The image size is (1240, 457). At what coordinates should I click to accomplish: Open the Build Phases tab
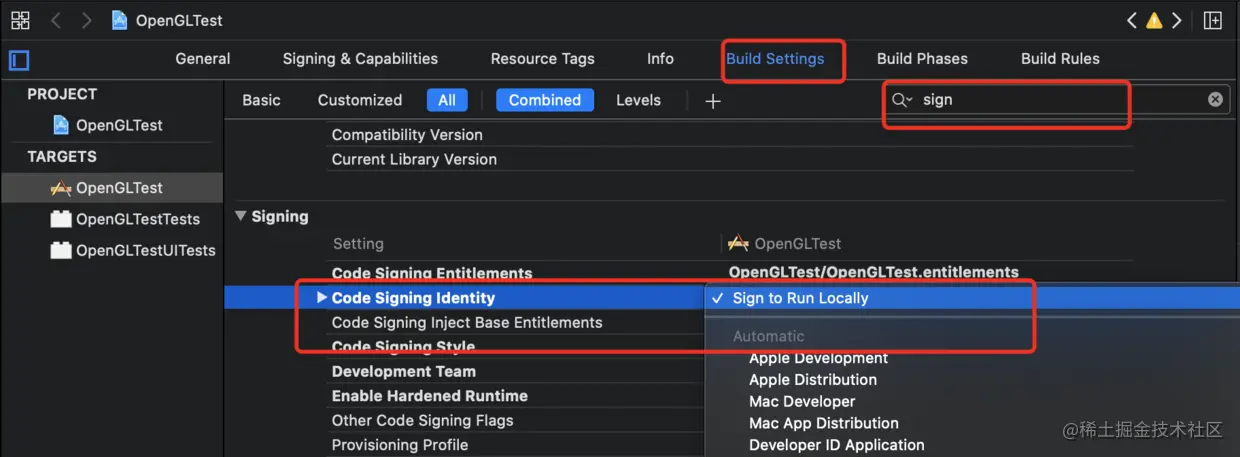pos(922,59)
